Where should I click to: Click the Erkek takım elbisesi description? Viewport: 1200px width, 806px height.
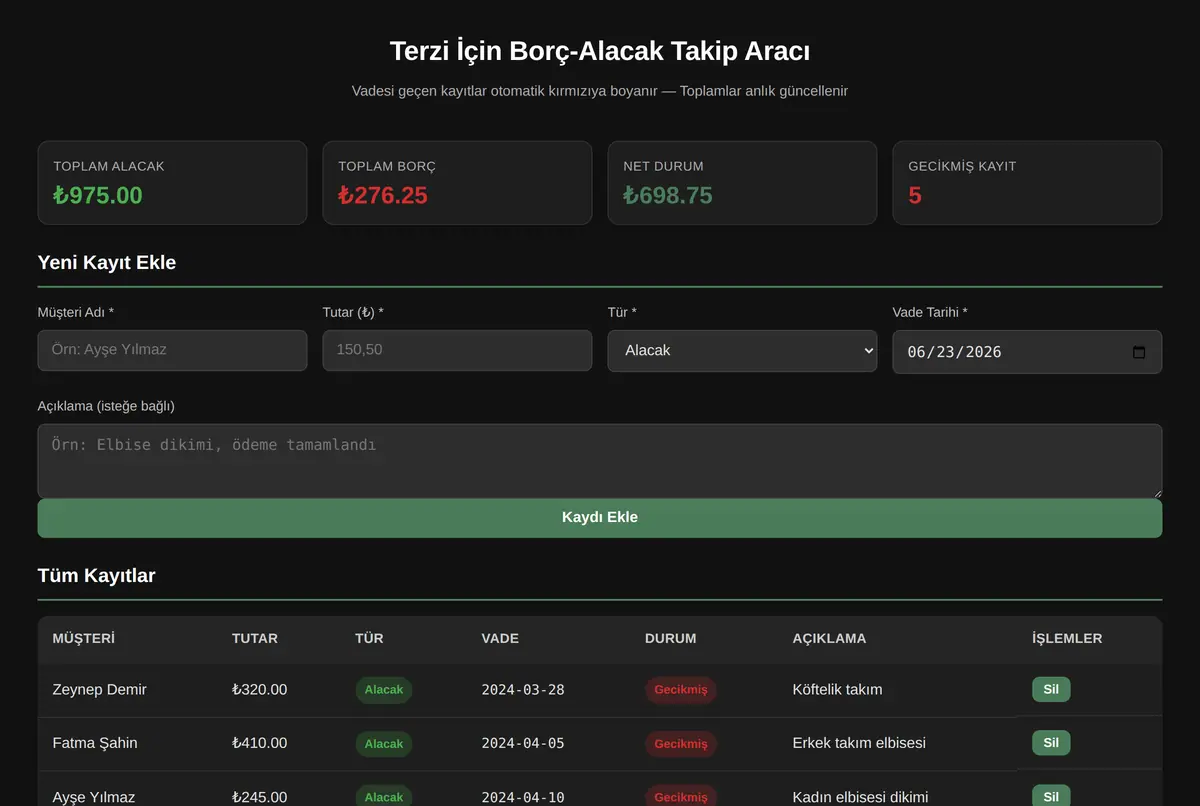(x=859, y=743)
